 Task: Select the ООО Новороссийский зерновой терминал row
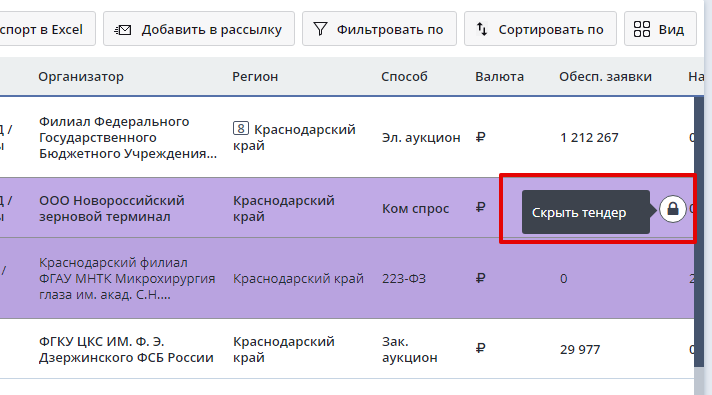click(x=347, y=208)
